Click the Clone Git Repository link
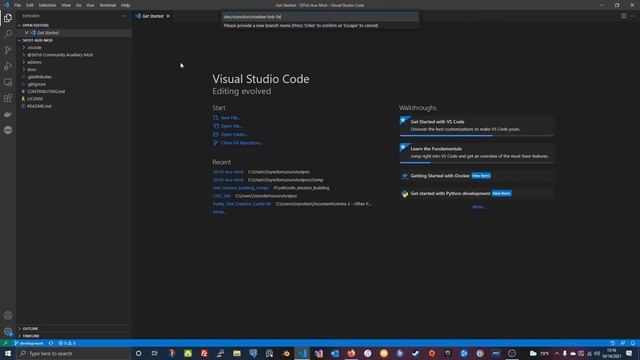 click(242, 143)
